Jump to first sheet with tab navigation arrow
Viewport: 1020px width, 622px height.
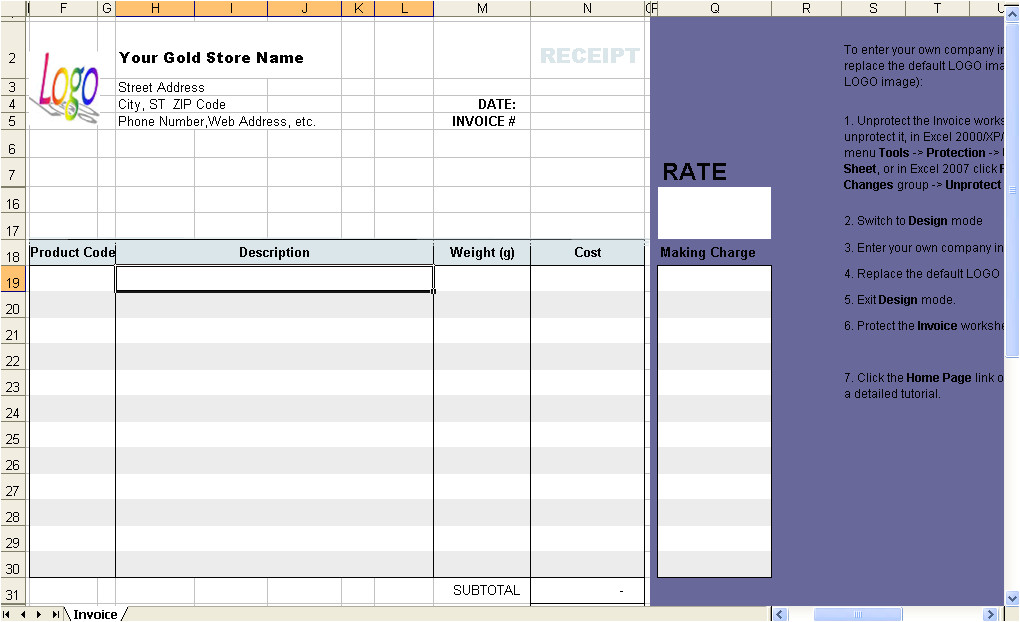coord(8,614)
